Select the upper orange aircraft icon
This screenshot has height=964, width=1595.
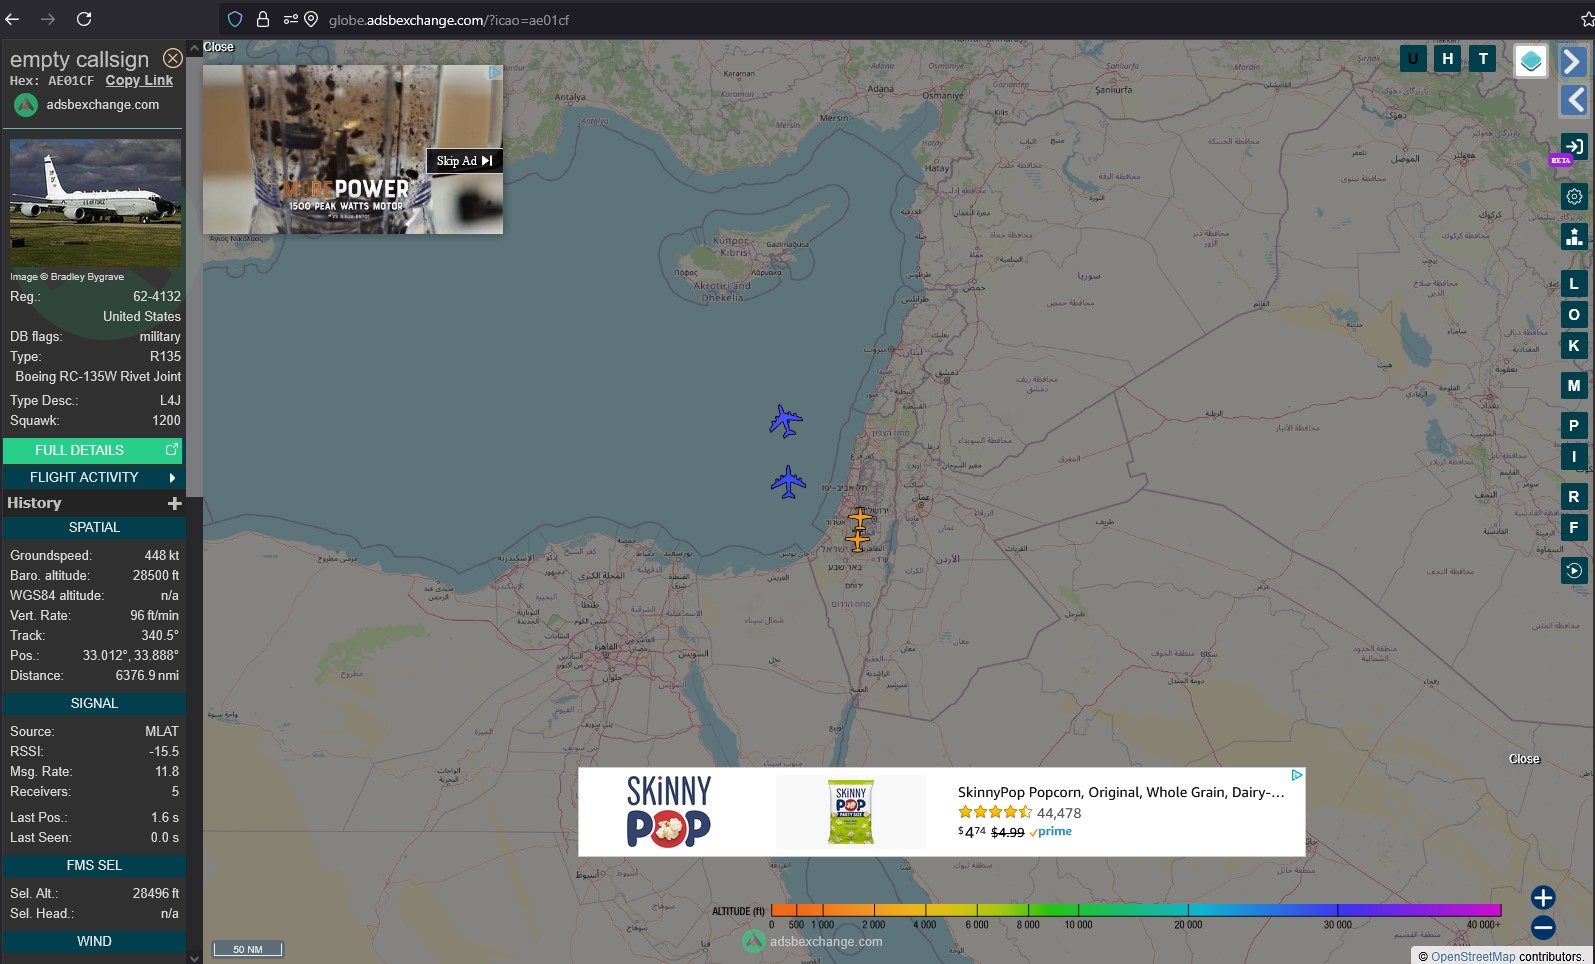coord(860,519)
